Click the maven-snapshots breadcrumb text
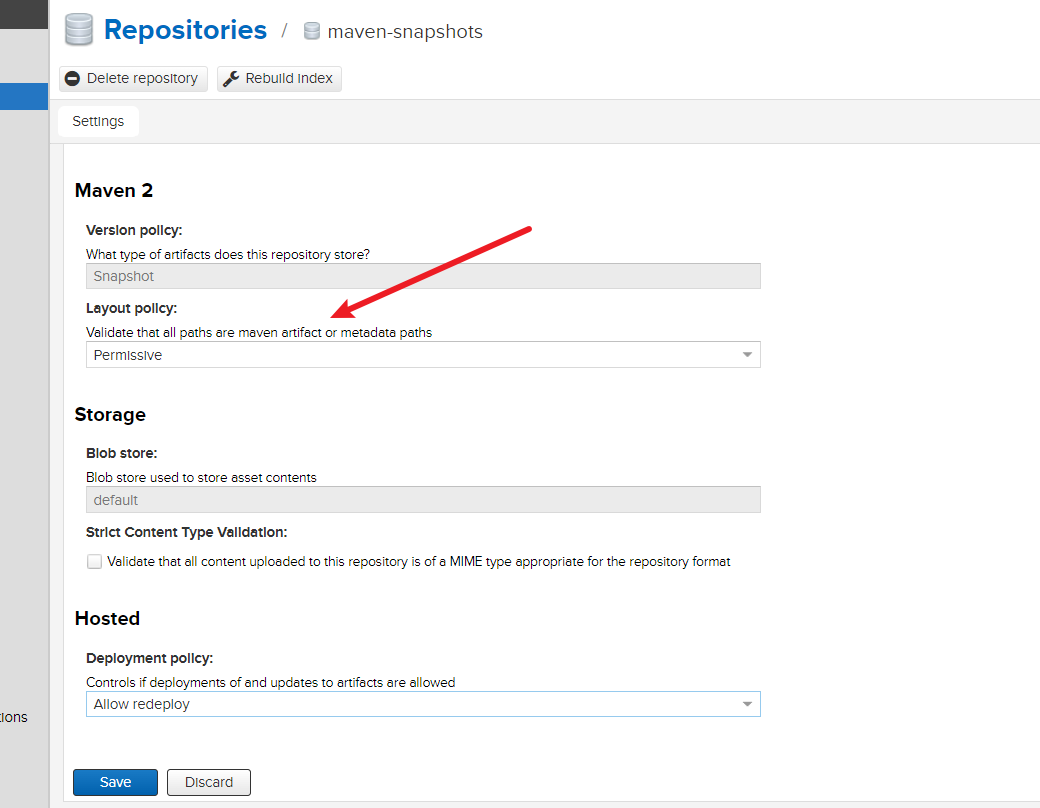The image size is (1040, 808). [x=404, y=32]
